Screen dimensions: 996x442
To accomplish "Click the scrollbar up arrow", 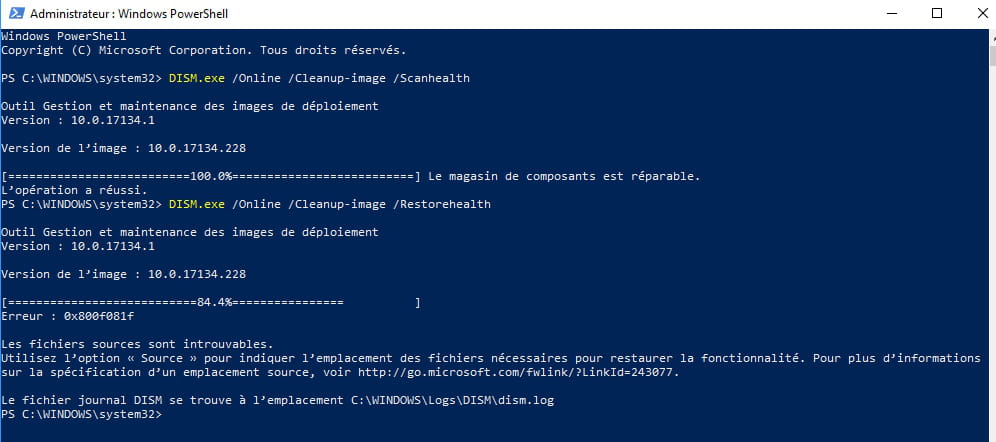I will pyautogui.click(x=992, y=37).
